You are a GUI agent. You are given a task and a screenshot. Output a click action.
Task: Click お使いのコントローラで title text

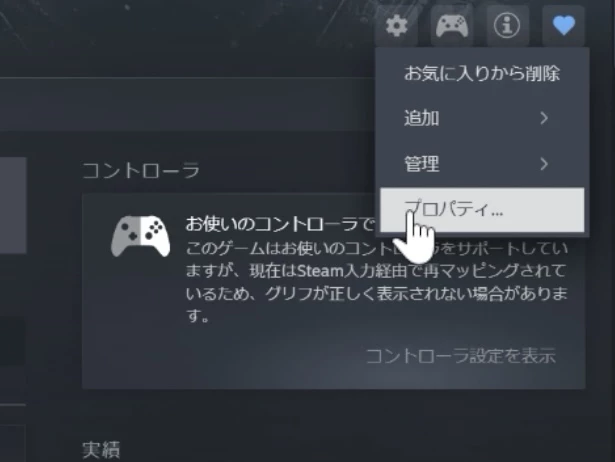pyautogui.click(x=280, y=224)
